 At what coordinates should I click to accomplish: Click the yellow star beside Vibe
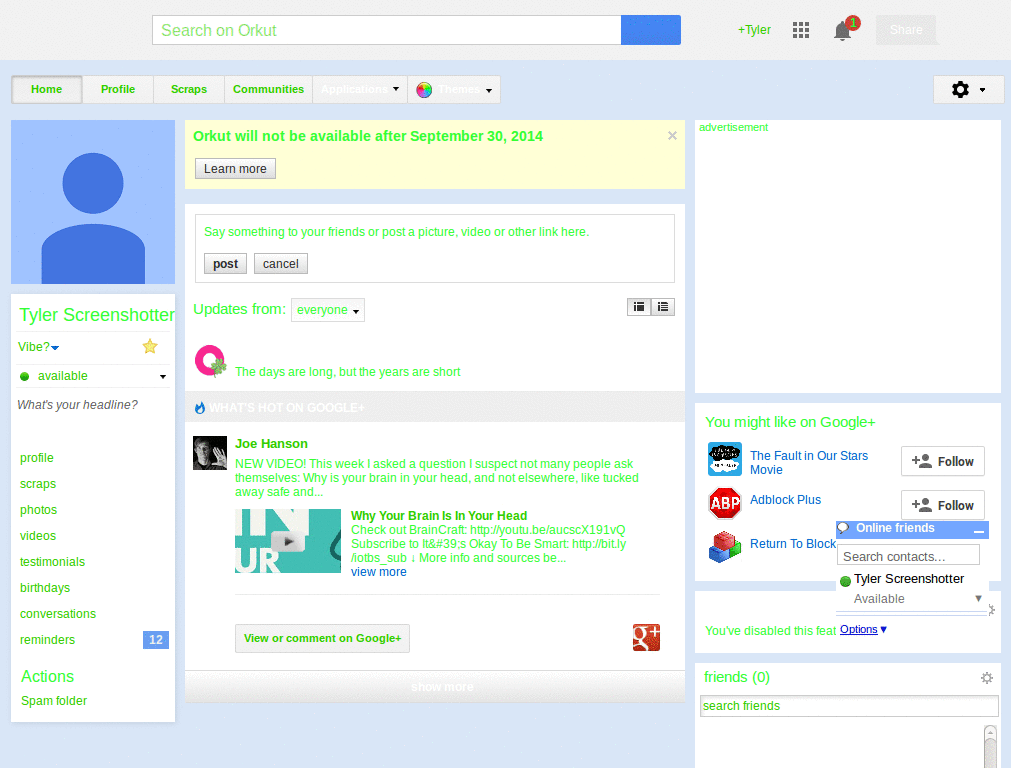click(150, 346)
